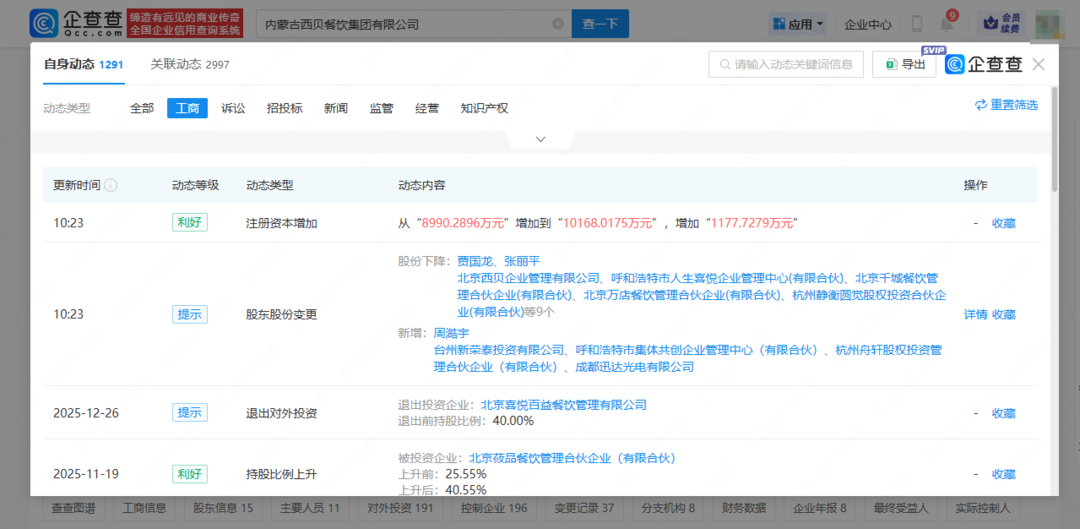Screen dimensions: 1080x529
Task: Select the 全部 dynamic type filter
Action: click(x=142, y=108)
